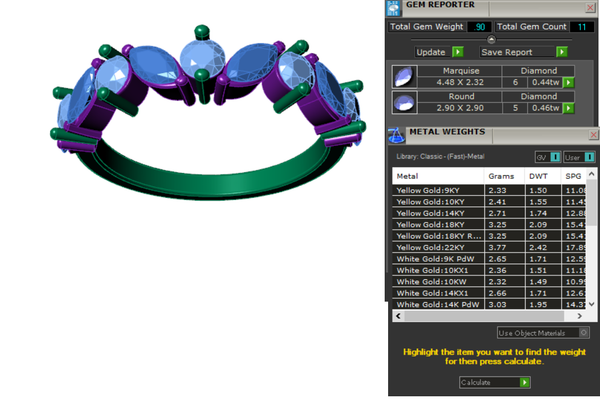Click the Metal Weights scale icon
This screenshot has width=600, height=402.
pyautogui.click(x=396, y=136)
